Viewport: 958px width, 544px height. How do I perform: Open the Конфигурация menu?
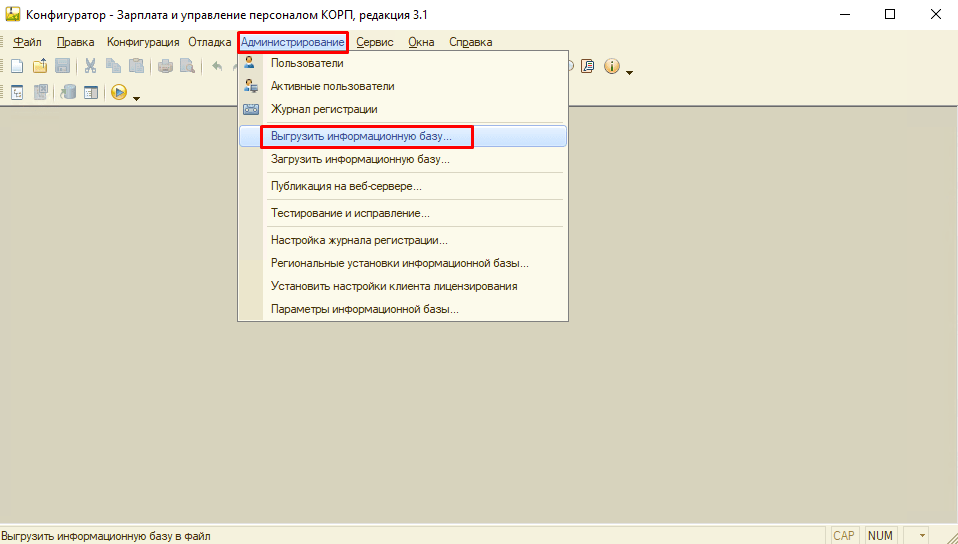pyautogui.click(x=143, y=42)
